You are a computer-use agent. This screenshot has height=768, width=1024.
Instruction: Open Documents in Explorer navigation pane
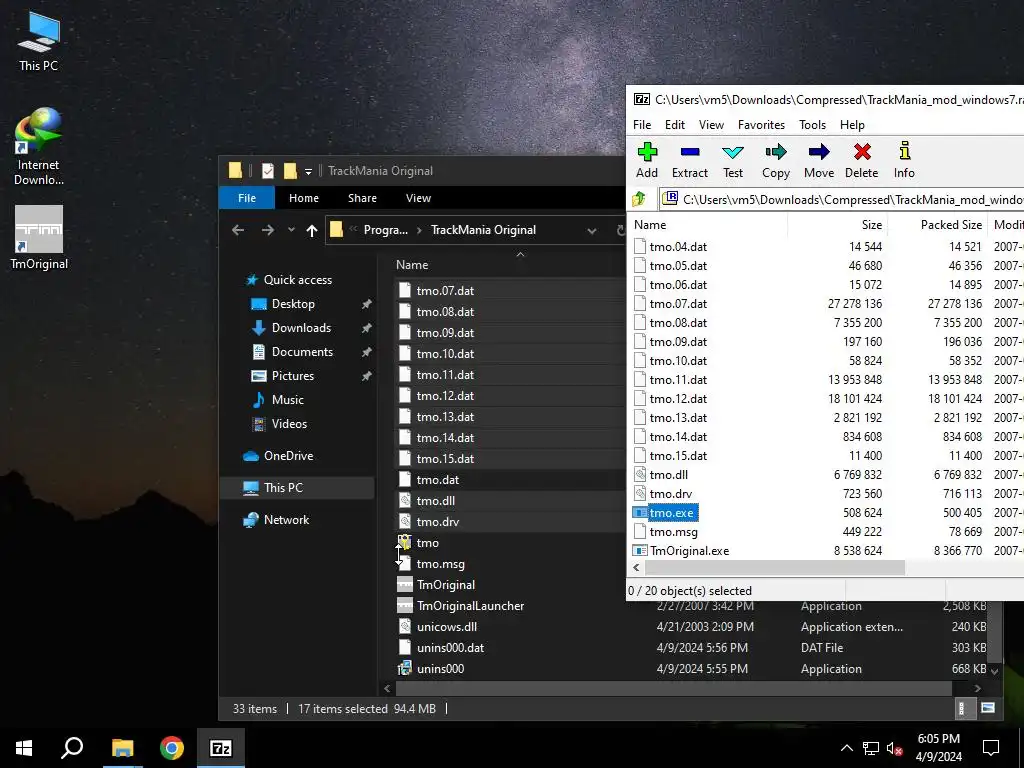point(302,352)
